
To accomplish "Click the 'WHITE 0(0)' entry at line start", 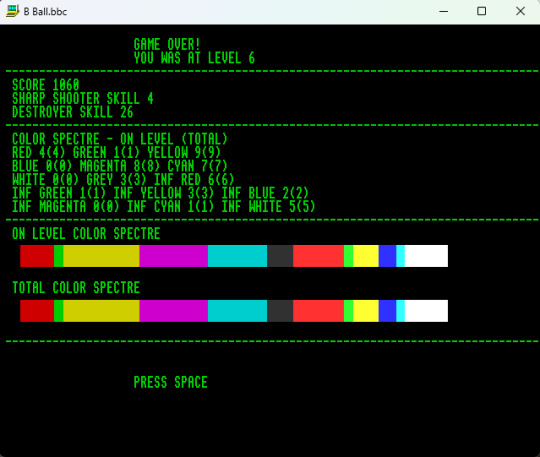I will pos(45,179).
